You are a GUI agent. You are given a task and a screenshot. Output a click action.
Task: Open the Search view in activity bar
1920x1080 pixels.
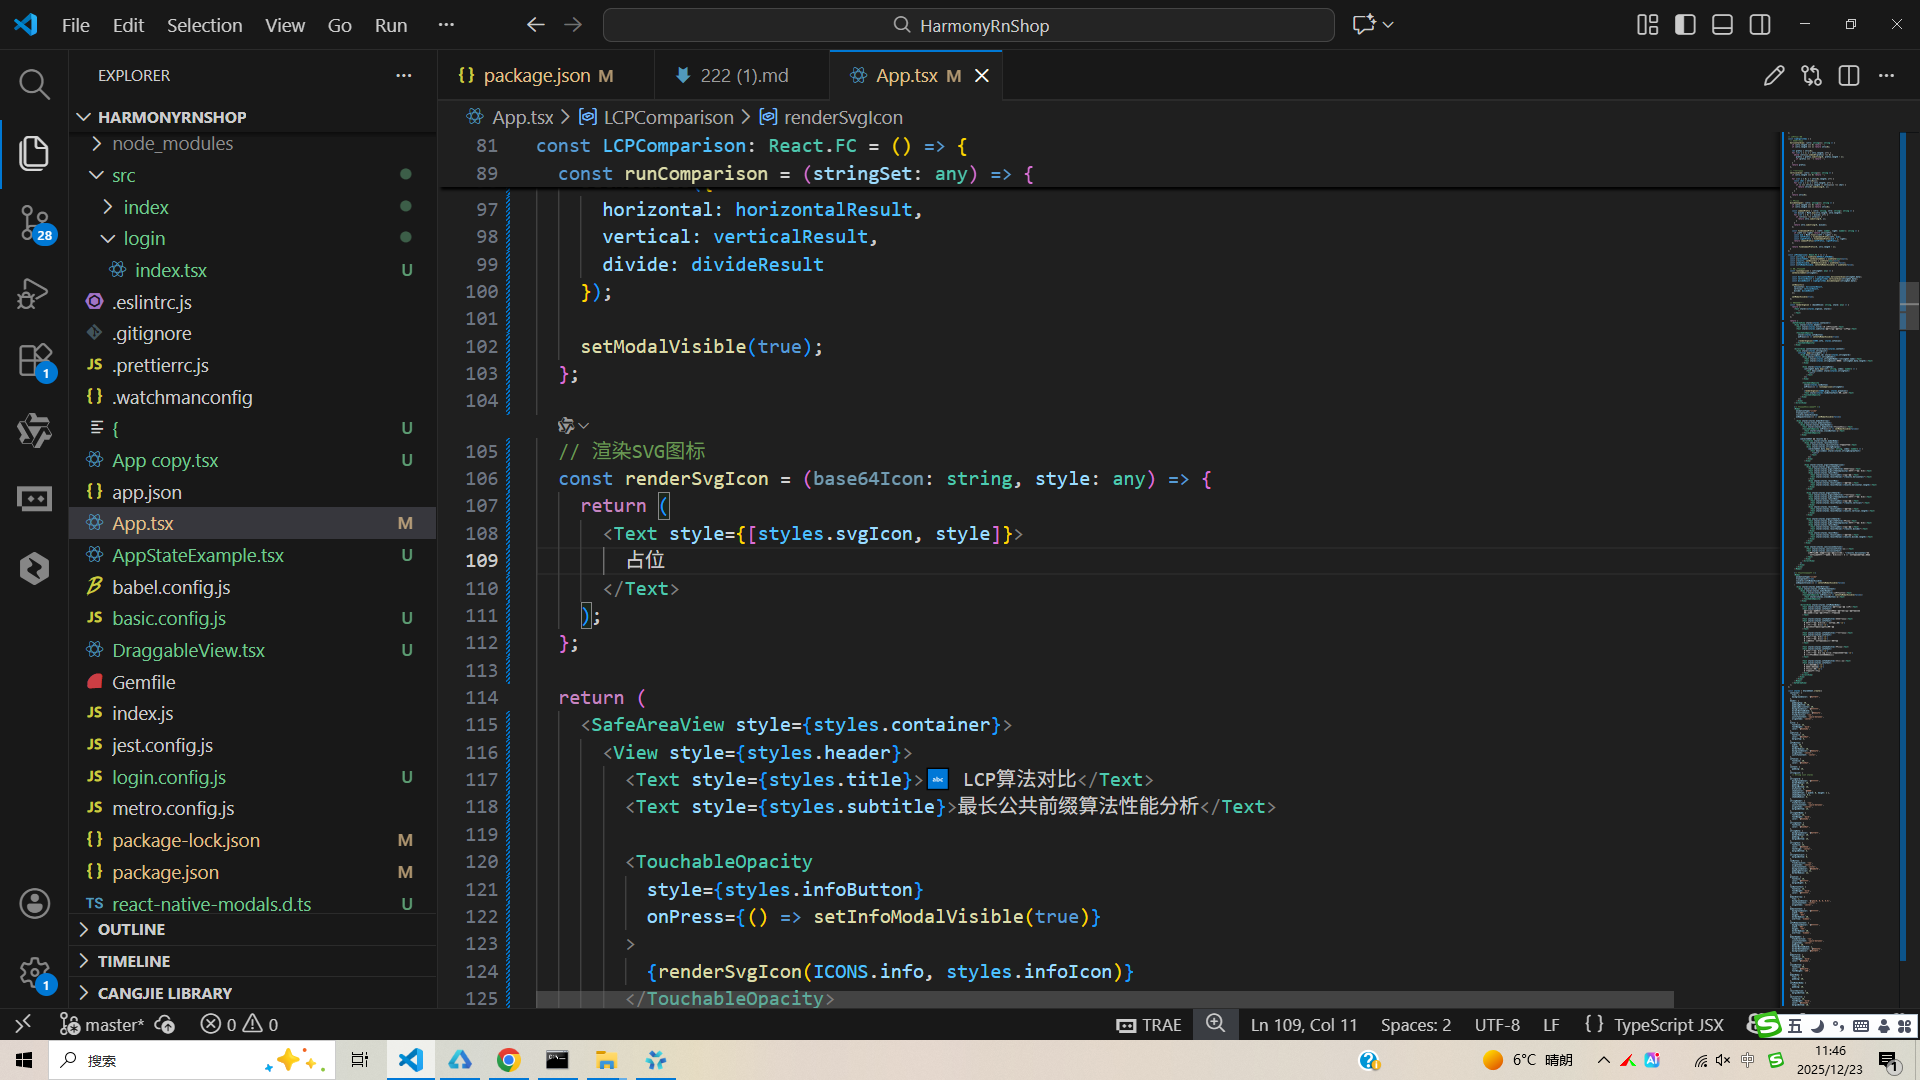34,85
